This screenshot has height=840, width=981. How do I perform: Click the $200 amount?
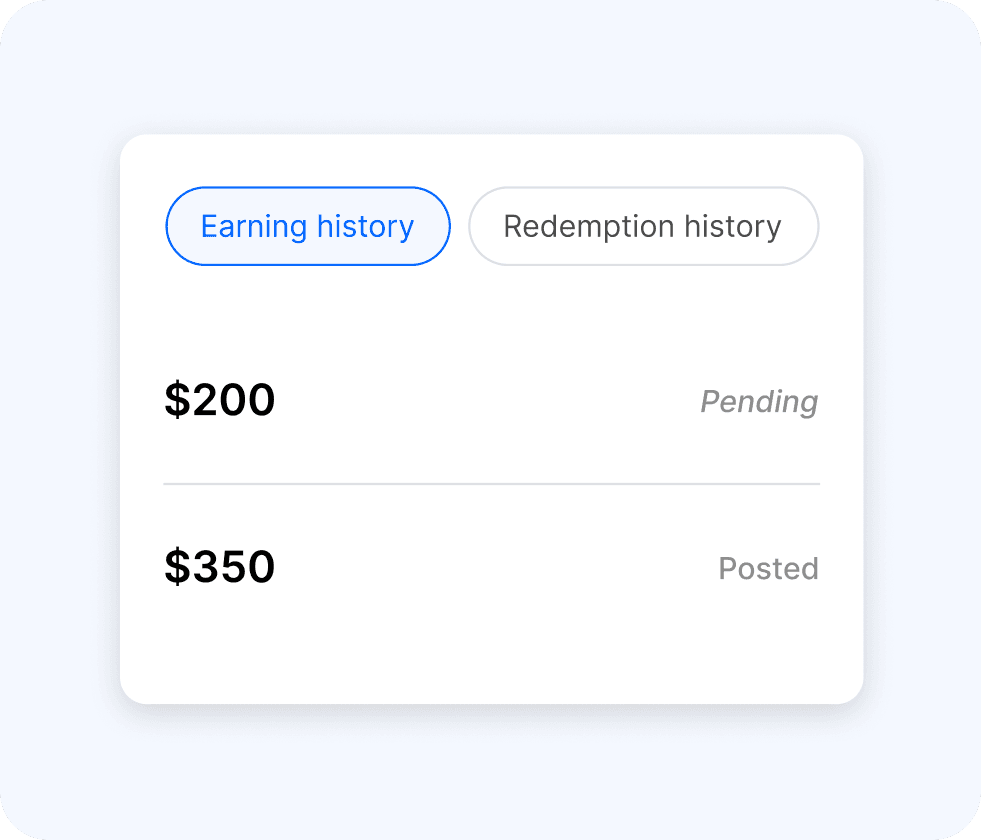click(220, 399)
